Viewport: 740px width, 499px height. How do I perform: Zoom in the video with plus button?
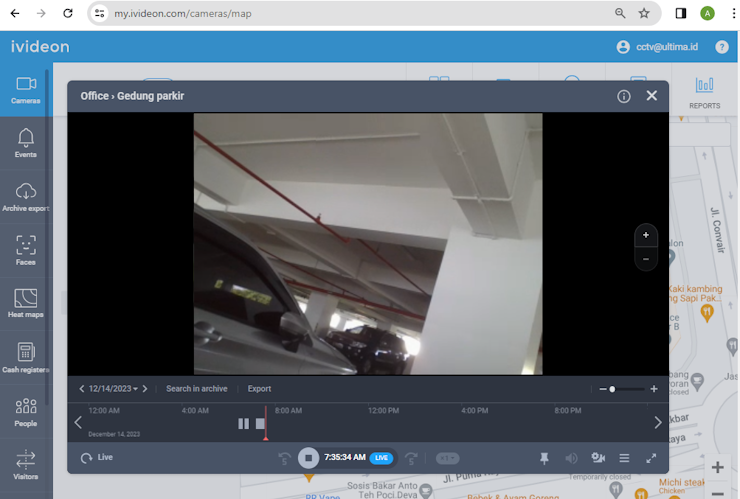(646, 235)
